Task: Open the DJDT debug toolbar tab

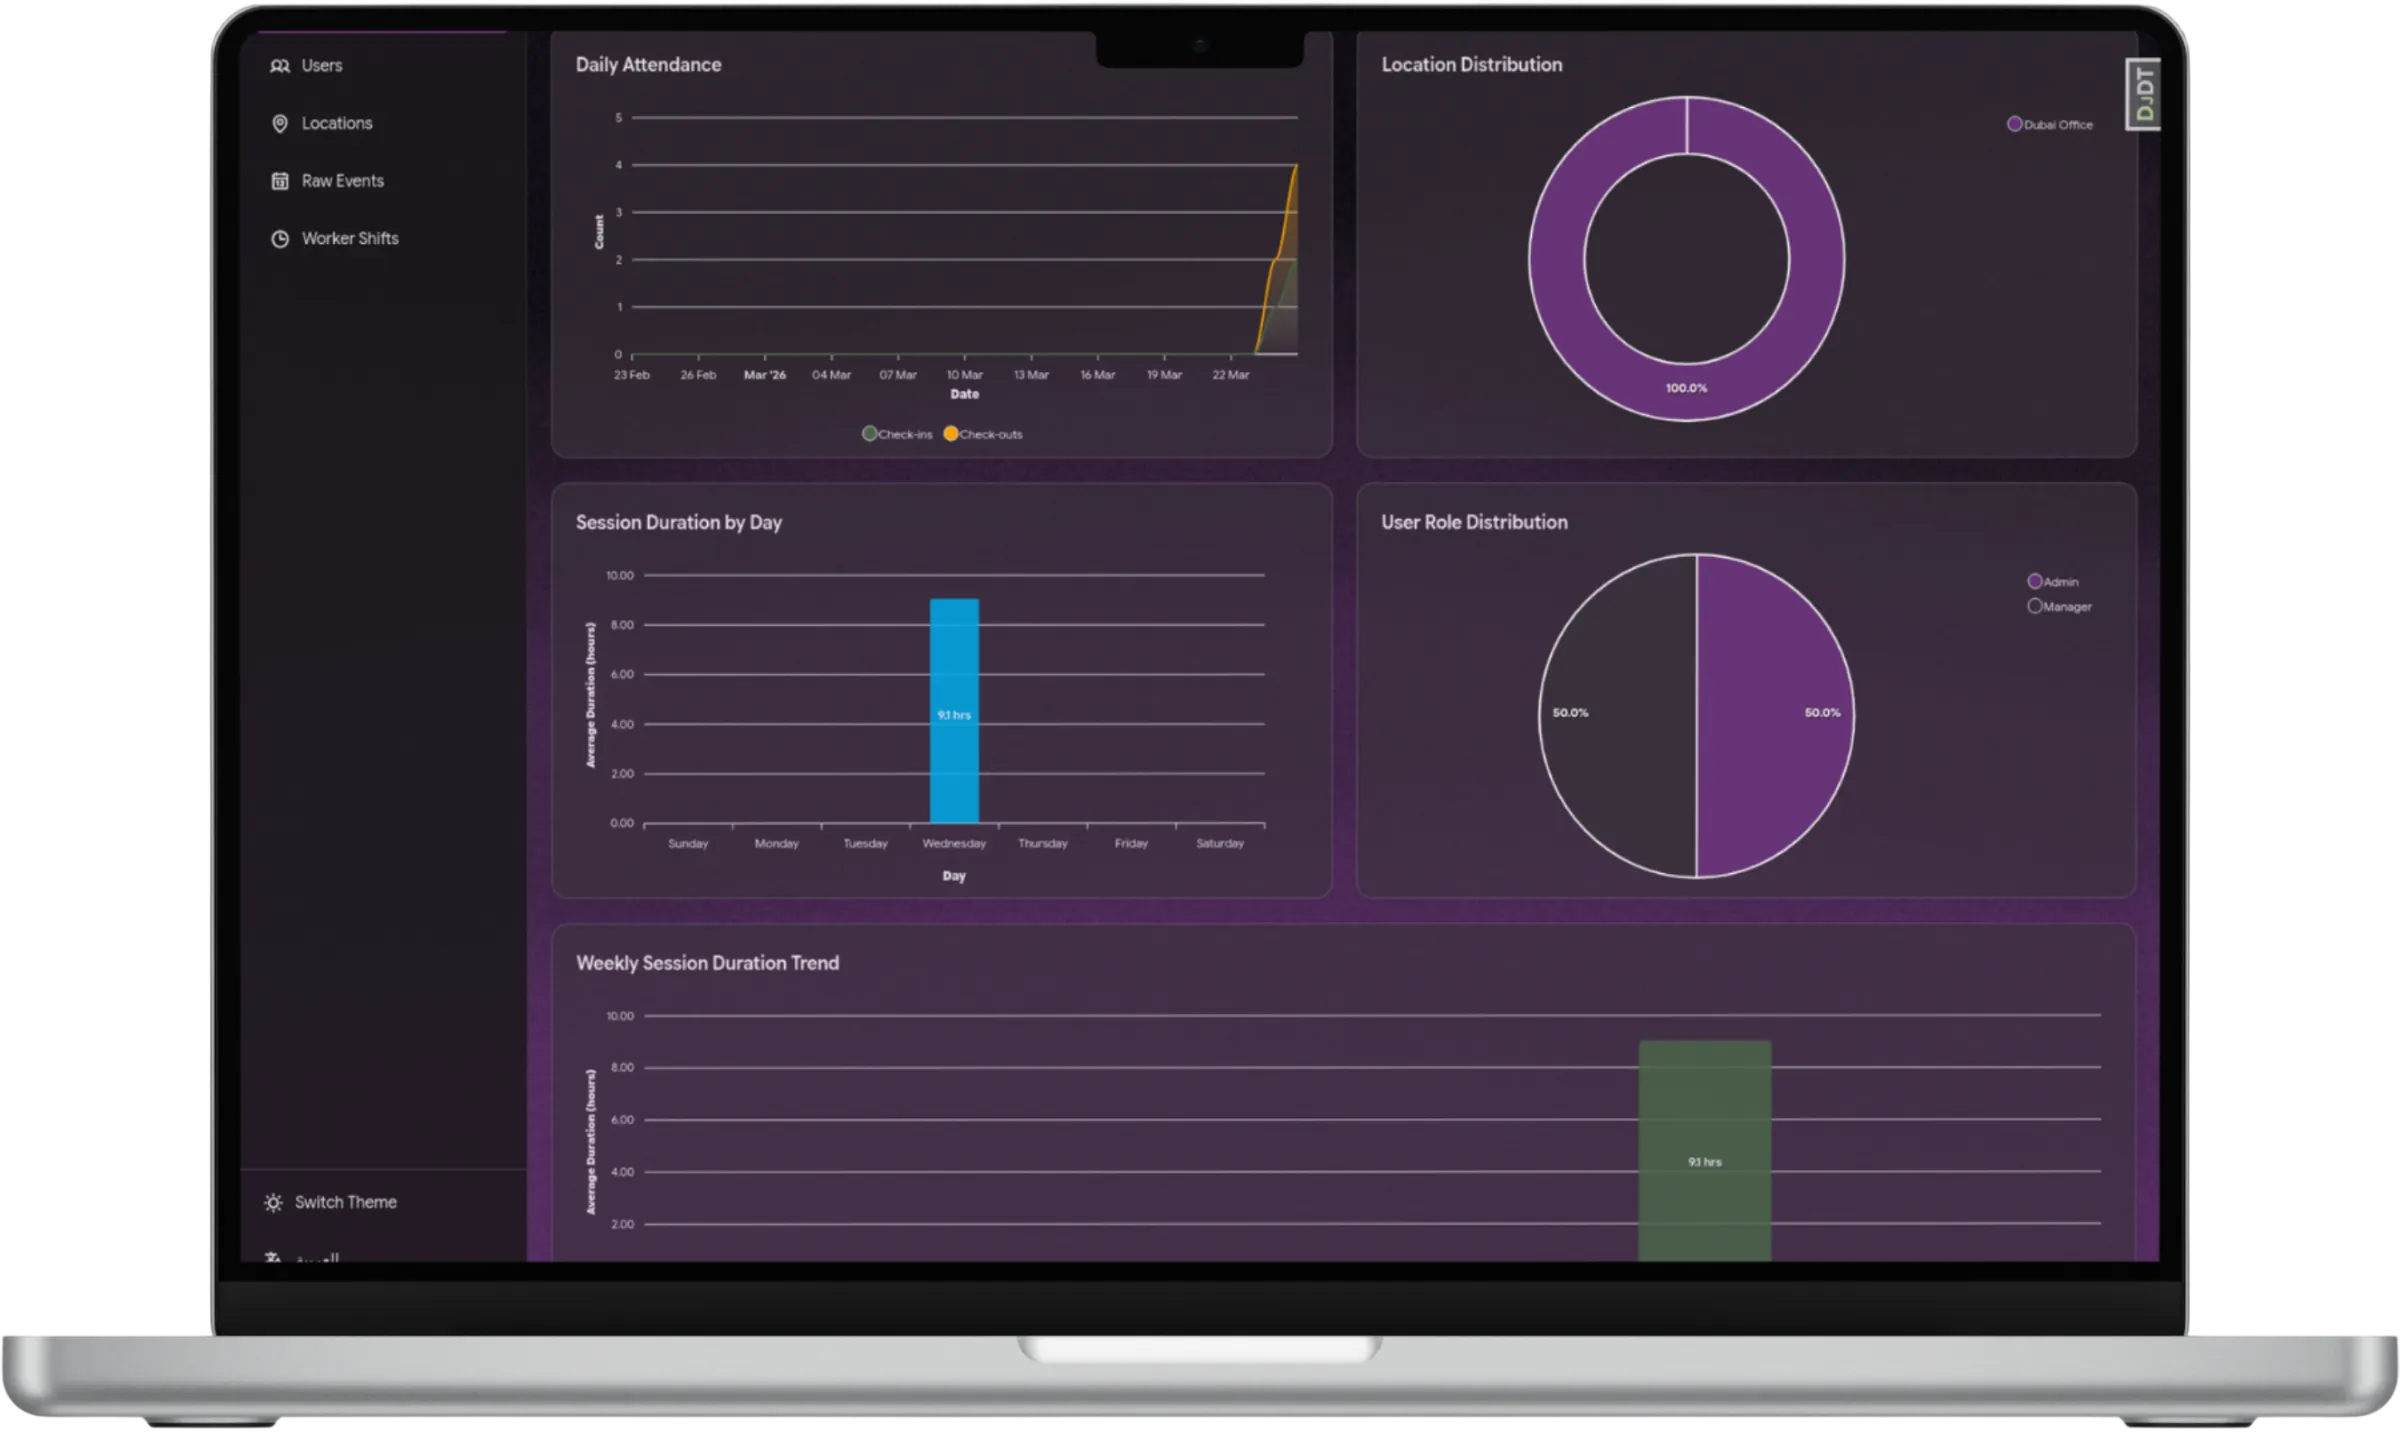Action: point(2143,94)
